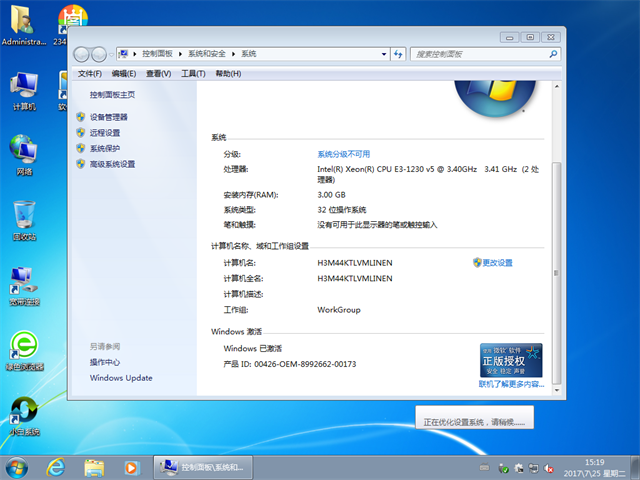Expand the root breadcrumb arrow before 控制面板
Viewport: 640px width, 480px height.
pyautogui.click(x=134, y=54)
